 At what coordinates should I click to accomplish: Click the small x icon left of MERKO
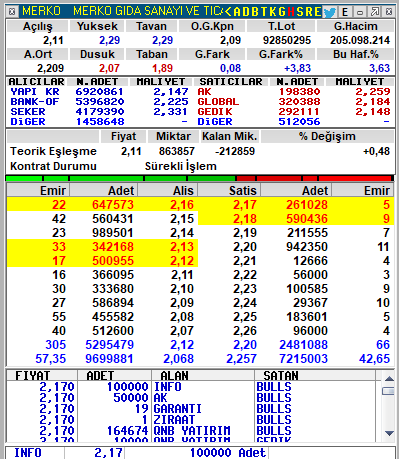point(12,12)
